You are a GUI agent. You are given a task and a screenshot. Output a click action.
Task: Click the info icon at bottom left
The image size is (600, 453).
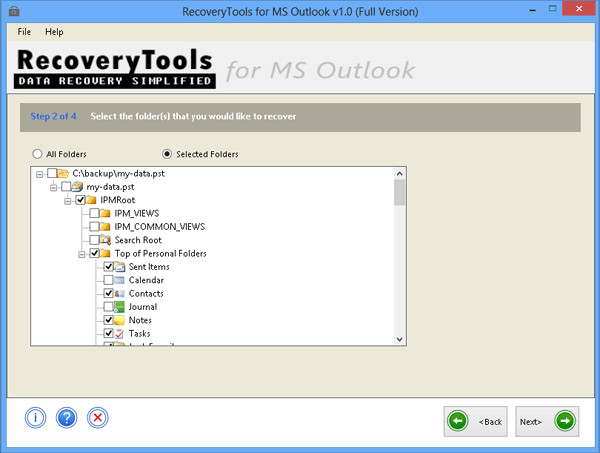pos(36,417)
